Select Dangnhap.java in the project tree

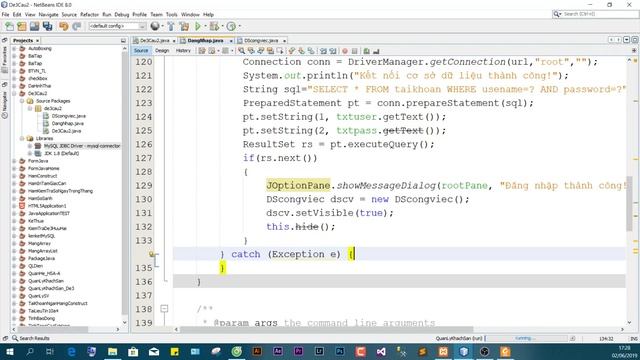pyautogui.click(x=68, y=123)
